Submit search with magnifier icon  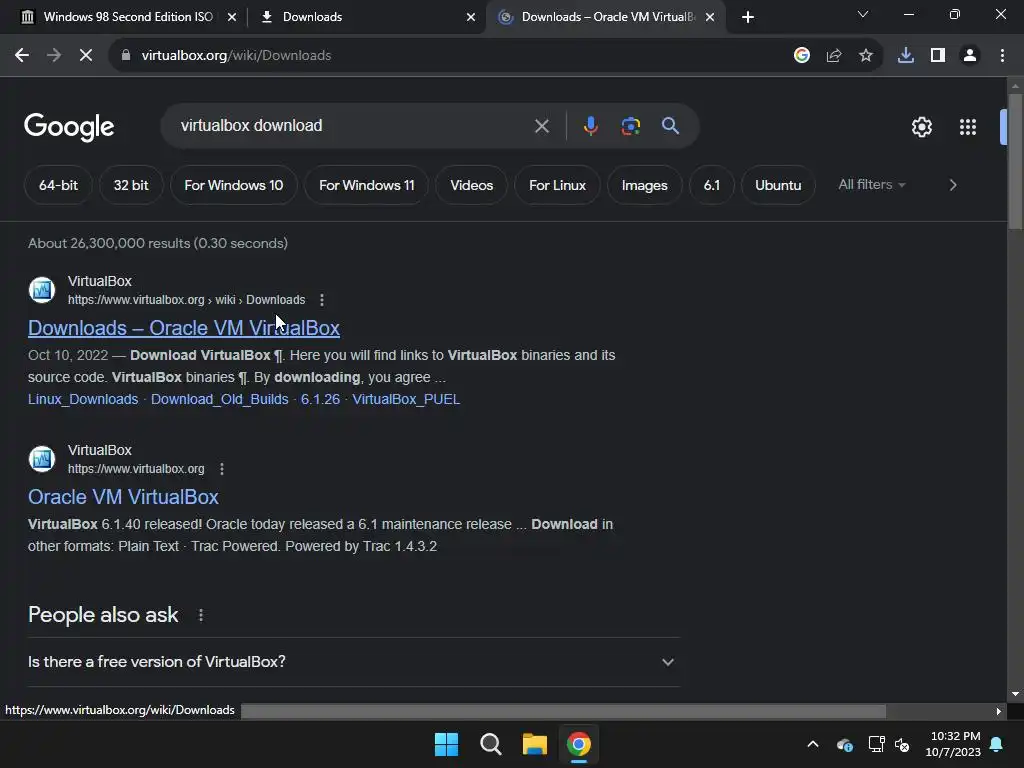tap(670, 126)
